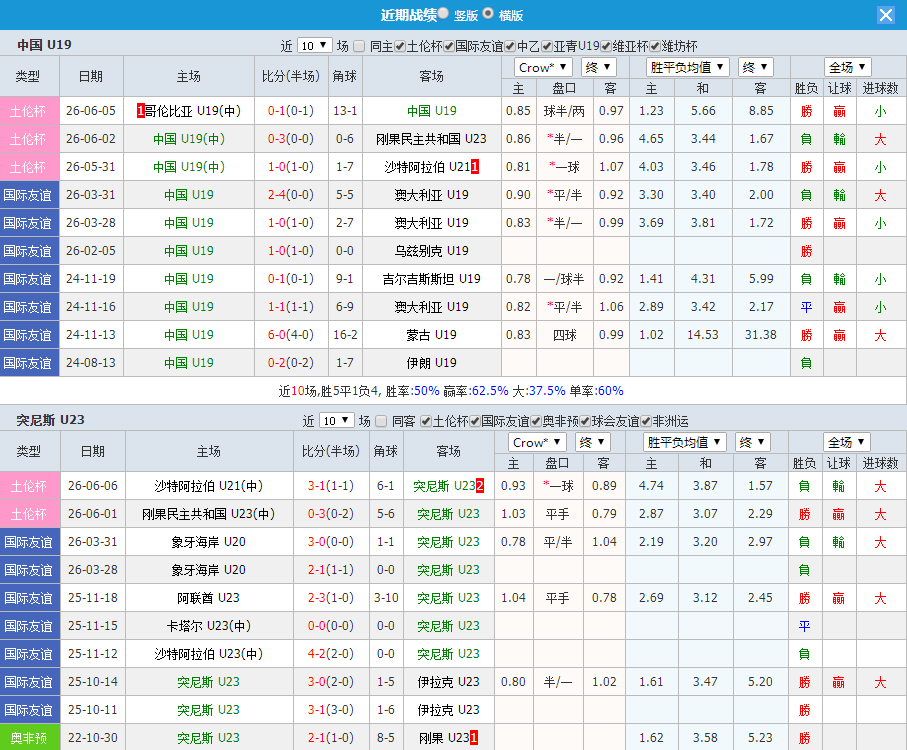Image resolution: width=907 pixels, height=750 pixels.
Task: Toggle 奥非预 filter checkbox
Action: pos(536,422)
